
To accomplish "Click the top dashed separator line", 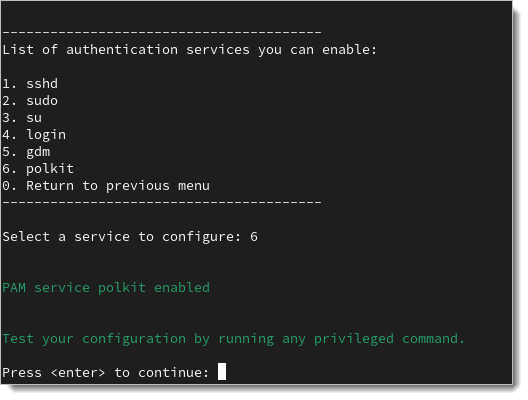I will click(x=162, y=32).
